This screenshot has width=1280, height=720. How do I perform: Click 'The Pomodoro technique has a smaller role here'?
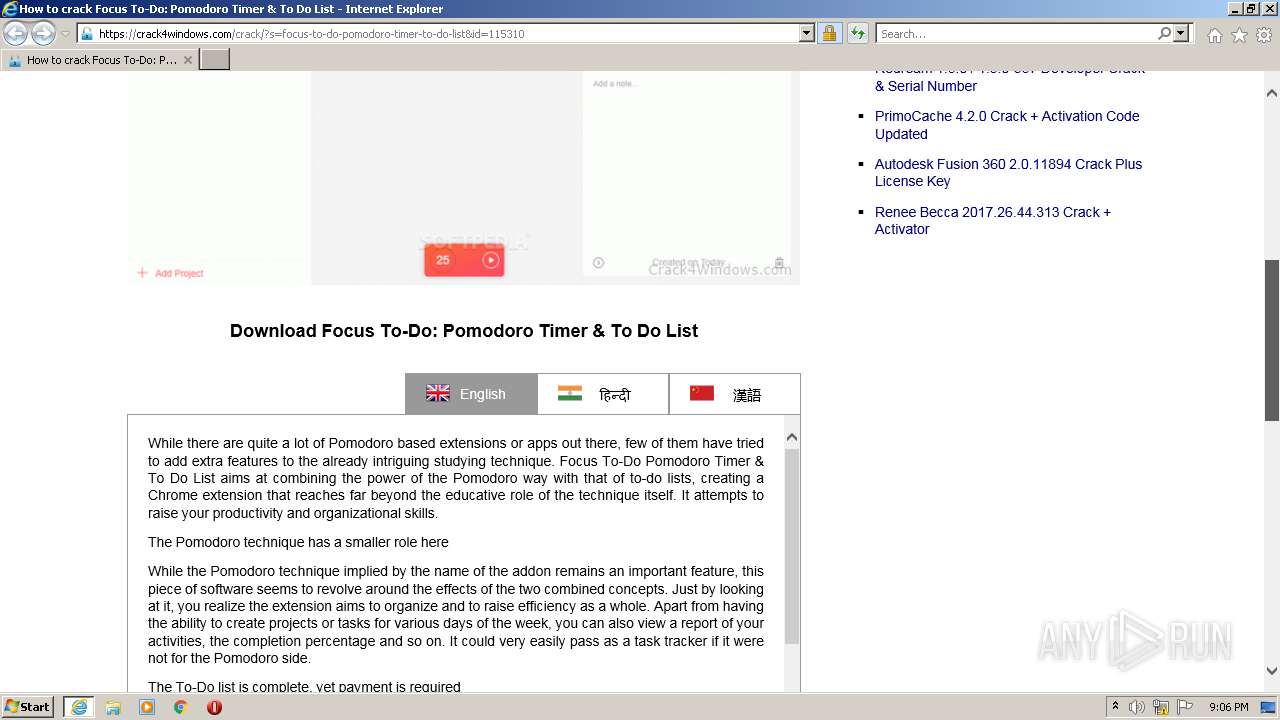tap(298, 542)
